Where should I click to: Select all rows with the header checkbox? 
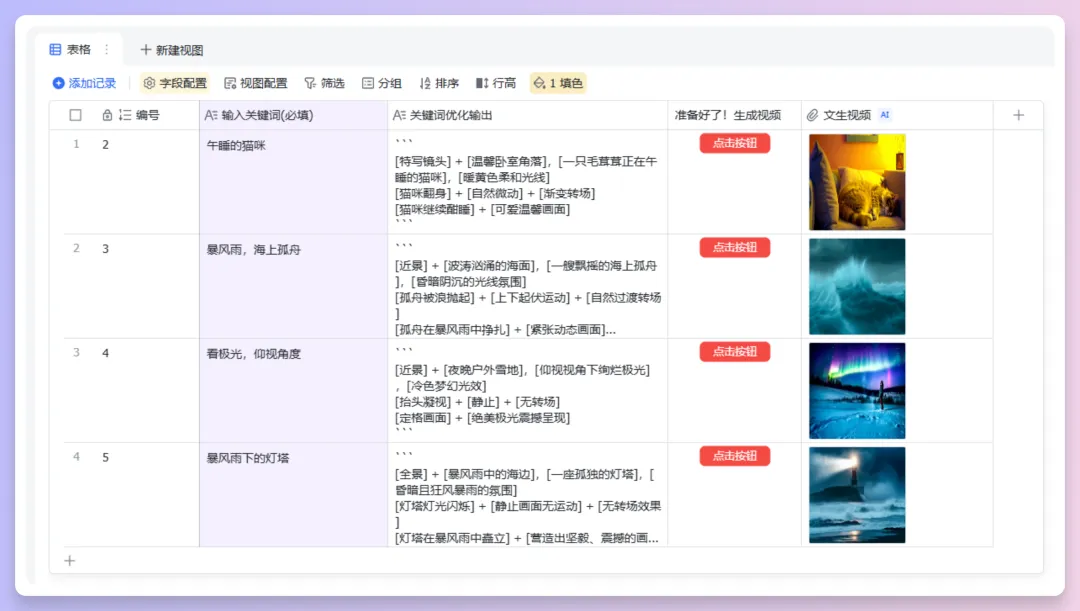(76, 115)
